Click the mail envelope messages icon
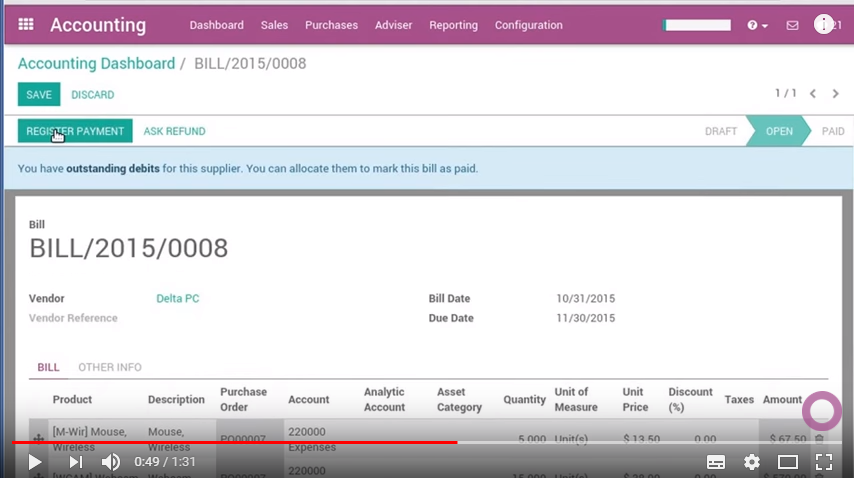The height and width of the screenshot is (478, 854). (x=792, y=26)
